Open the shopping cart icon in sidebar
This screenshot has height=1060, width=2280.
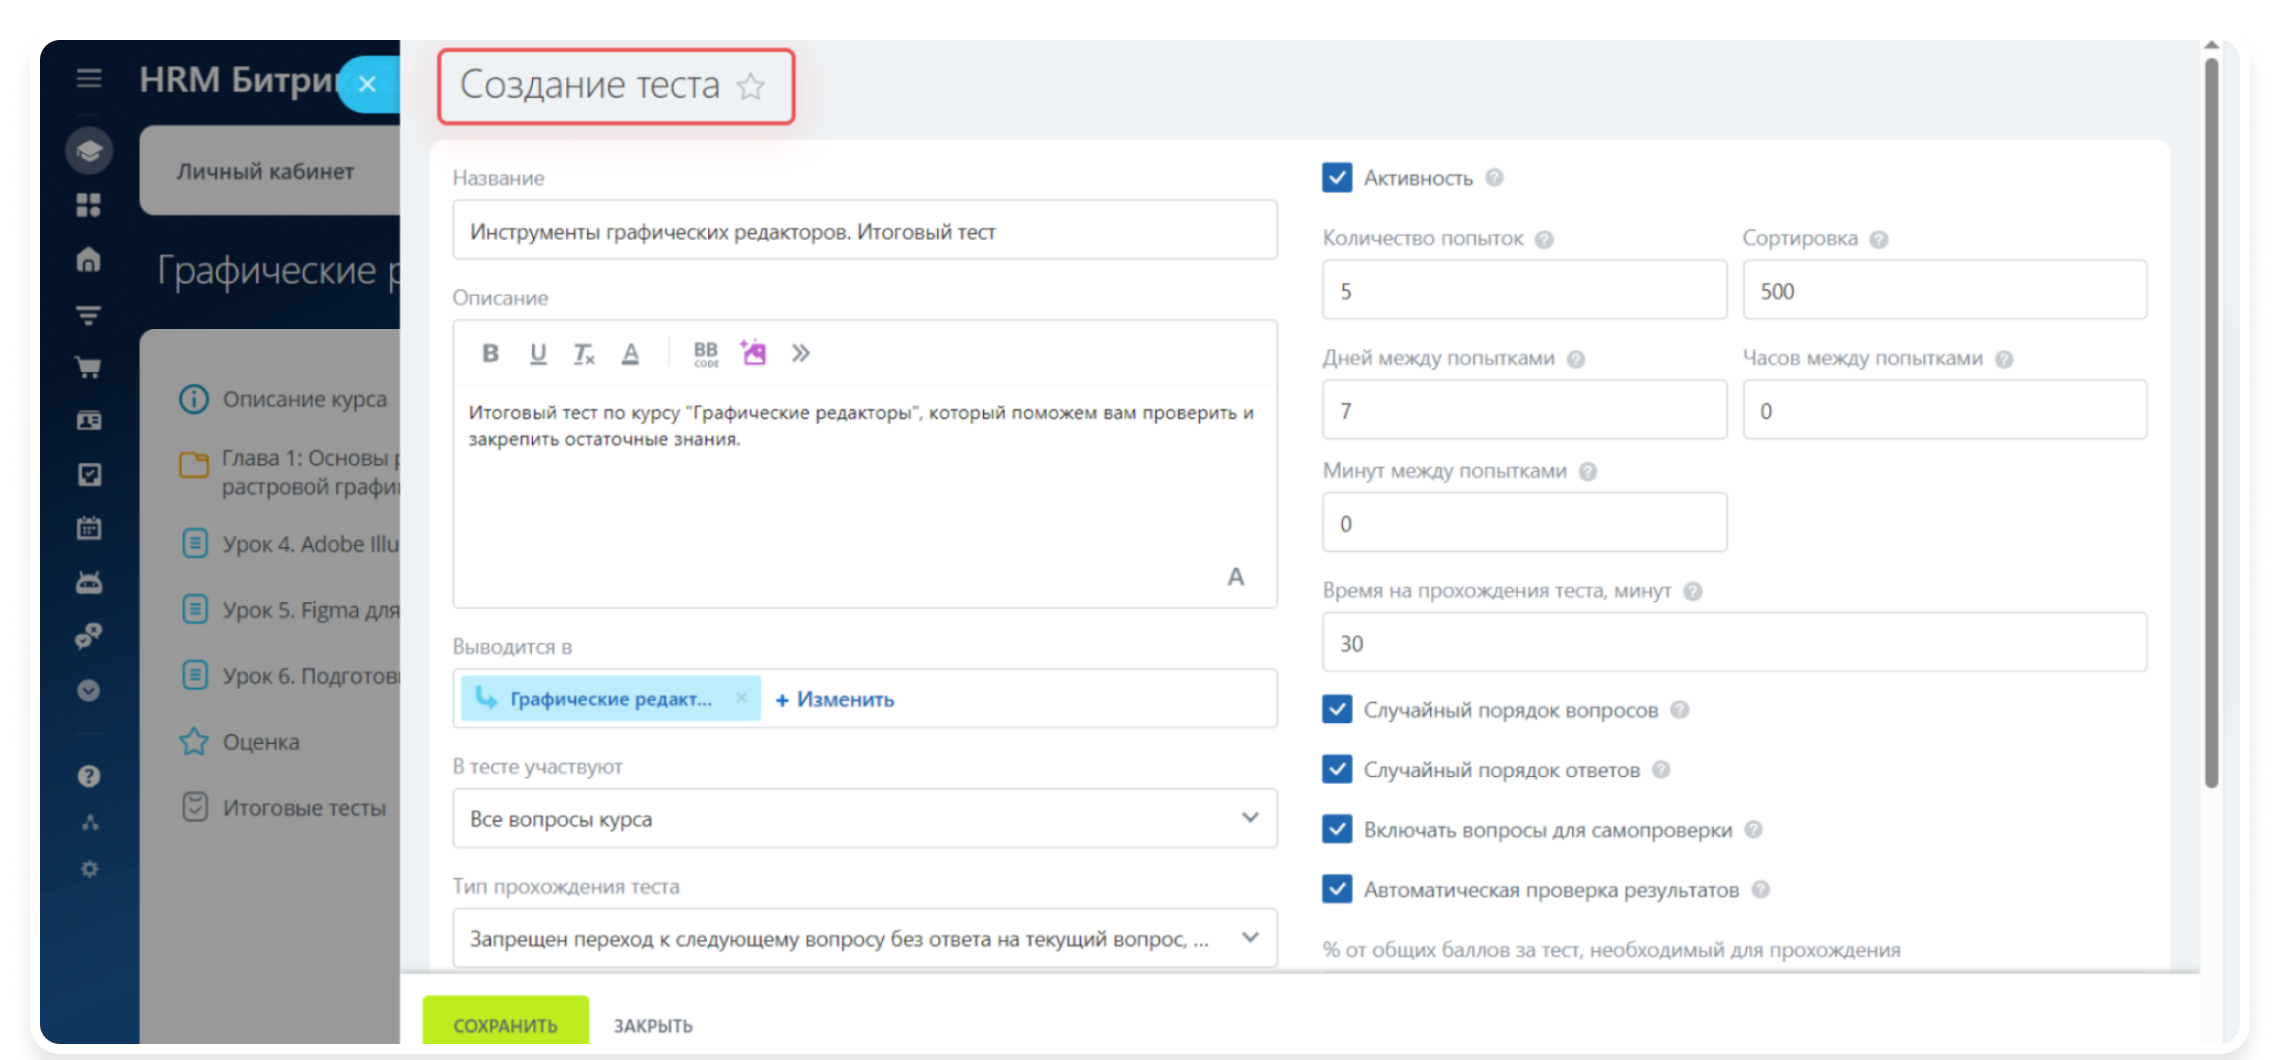point(89,367)
